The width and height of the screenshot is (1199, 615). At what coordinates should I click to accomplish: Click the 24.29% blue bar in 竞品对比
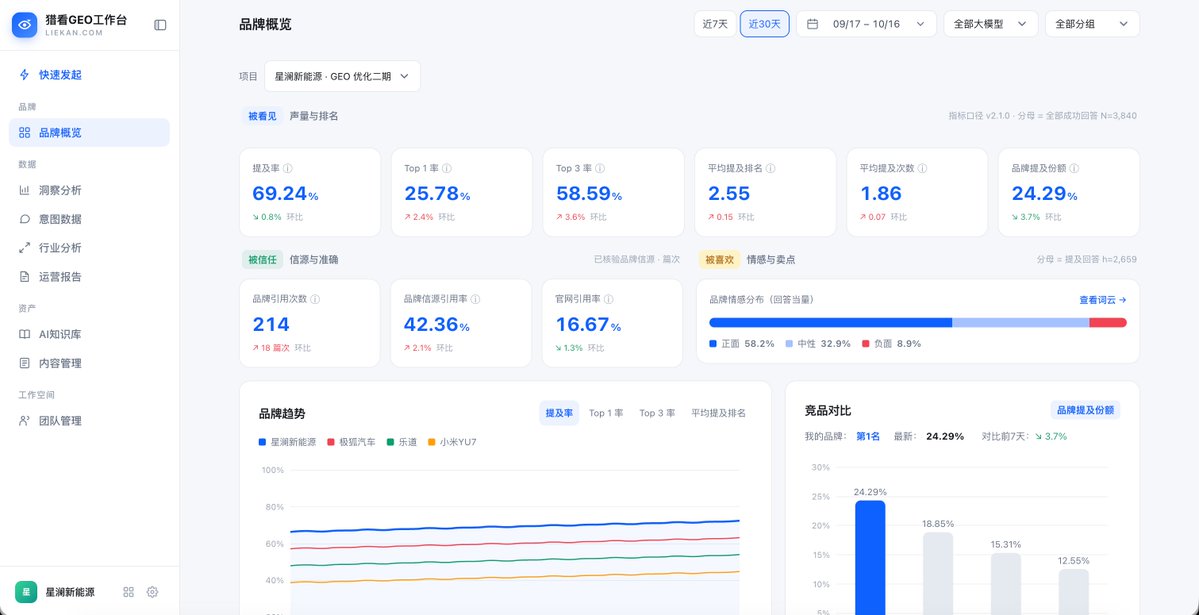click(x=870, y=558)
